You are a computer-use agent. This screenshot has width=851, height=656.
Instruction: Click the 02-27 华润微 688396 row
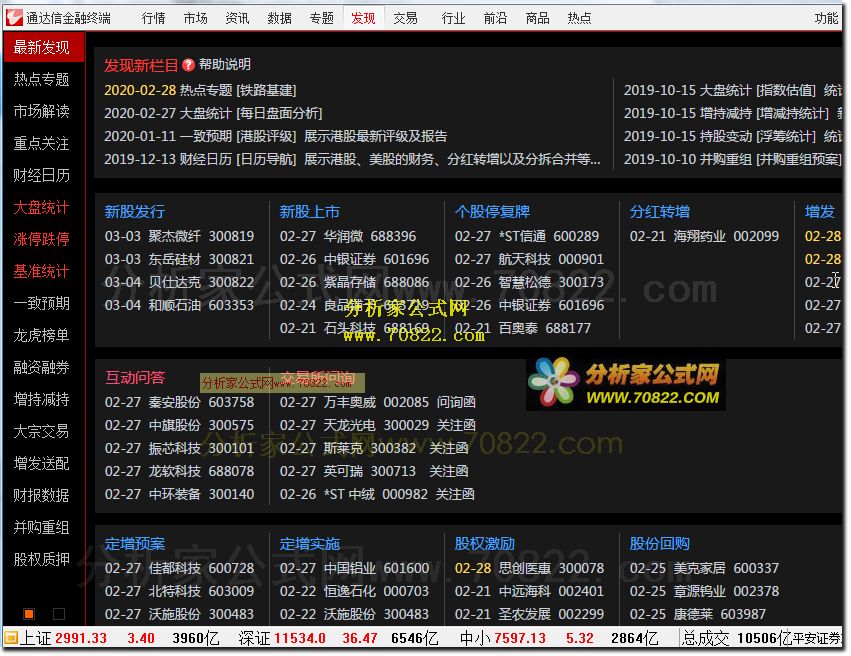coord(348,237)
